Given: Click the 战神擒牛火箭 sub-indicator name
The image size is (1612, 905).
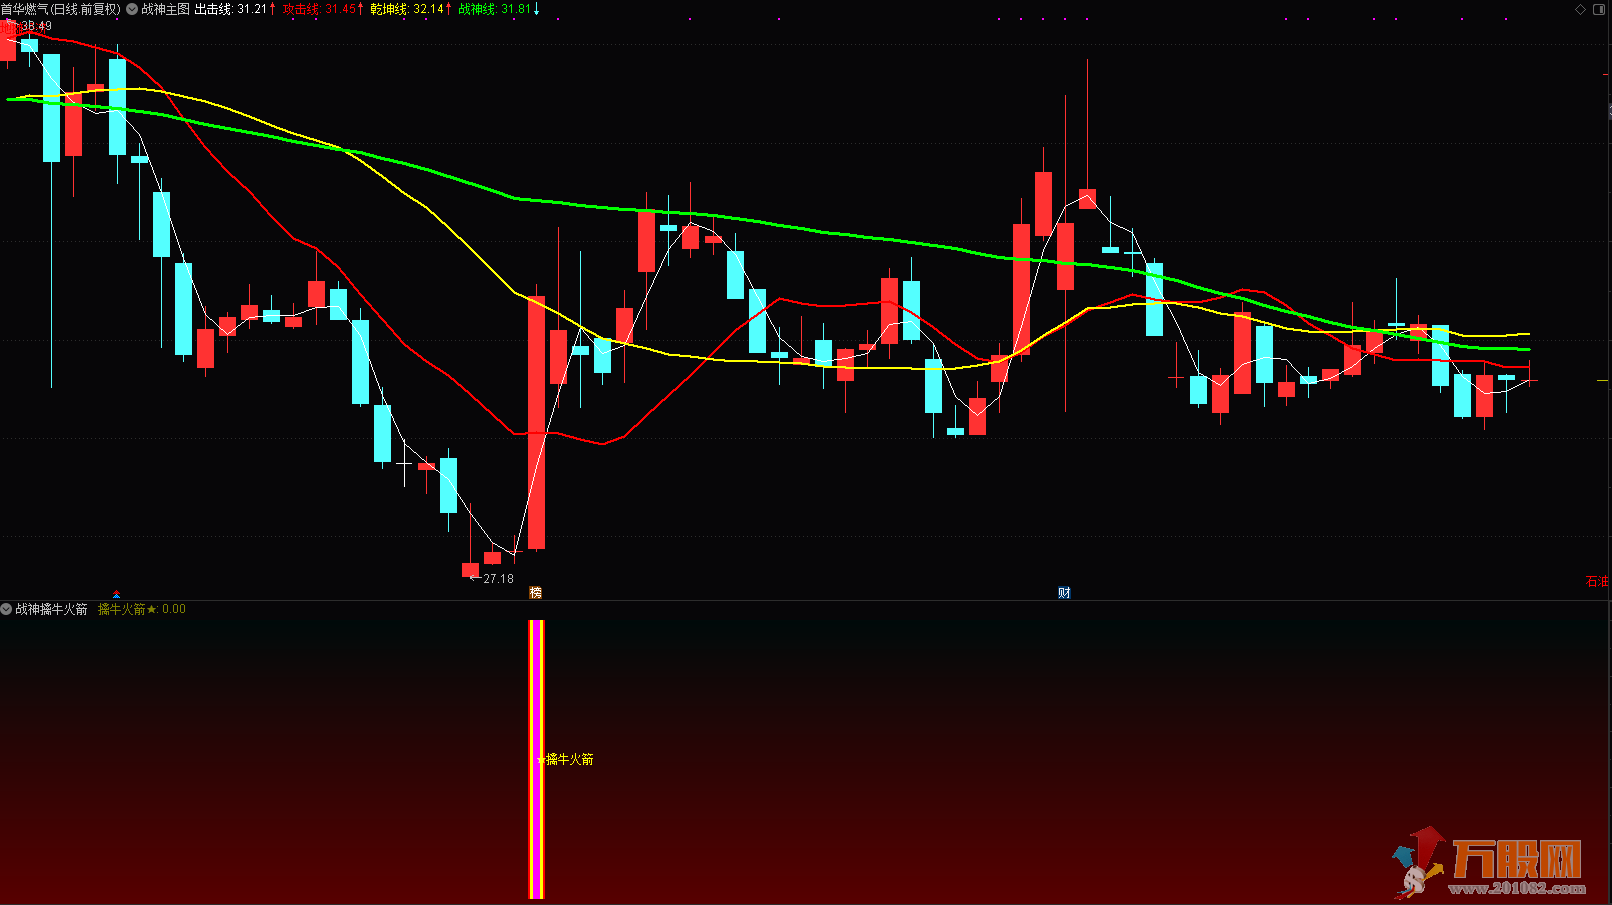Looking at the screenshot, I should tap(51, 609).
